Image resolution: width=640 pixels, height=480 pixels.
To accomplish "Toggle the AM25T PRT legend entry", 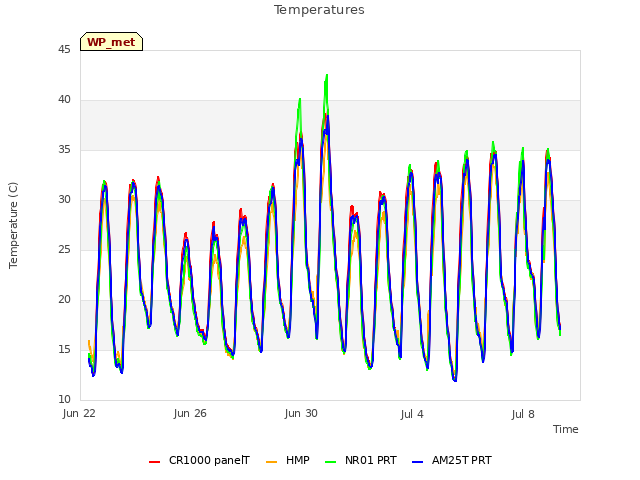I will coord(452,460).
